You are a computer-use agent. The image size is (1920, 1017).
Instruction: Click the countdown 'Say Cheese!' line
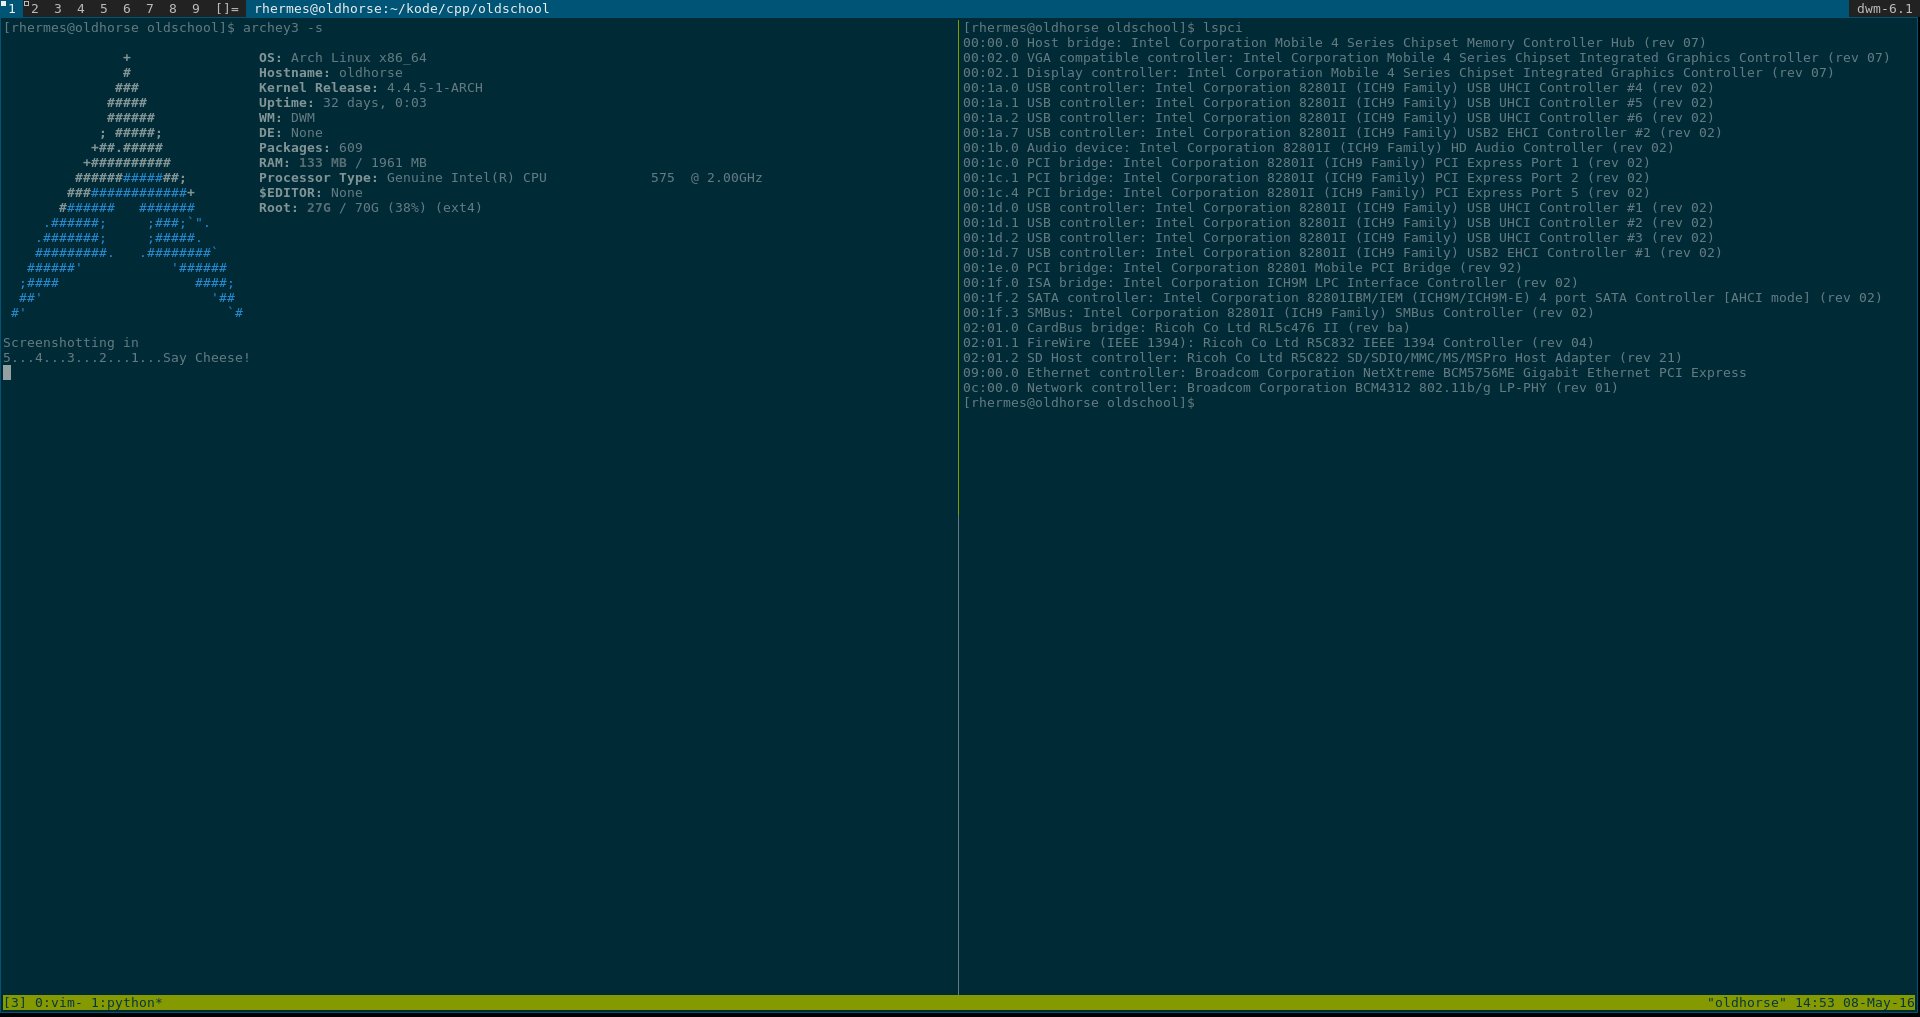(127, 358)
